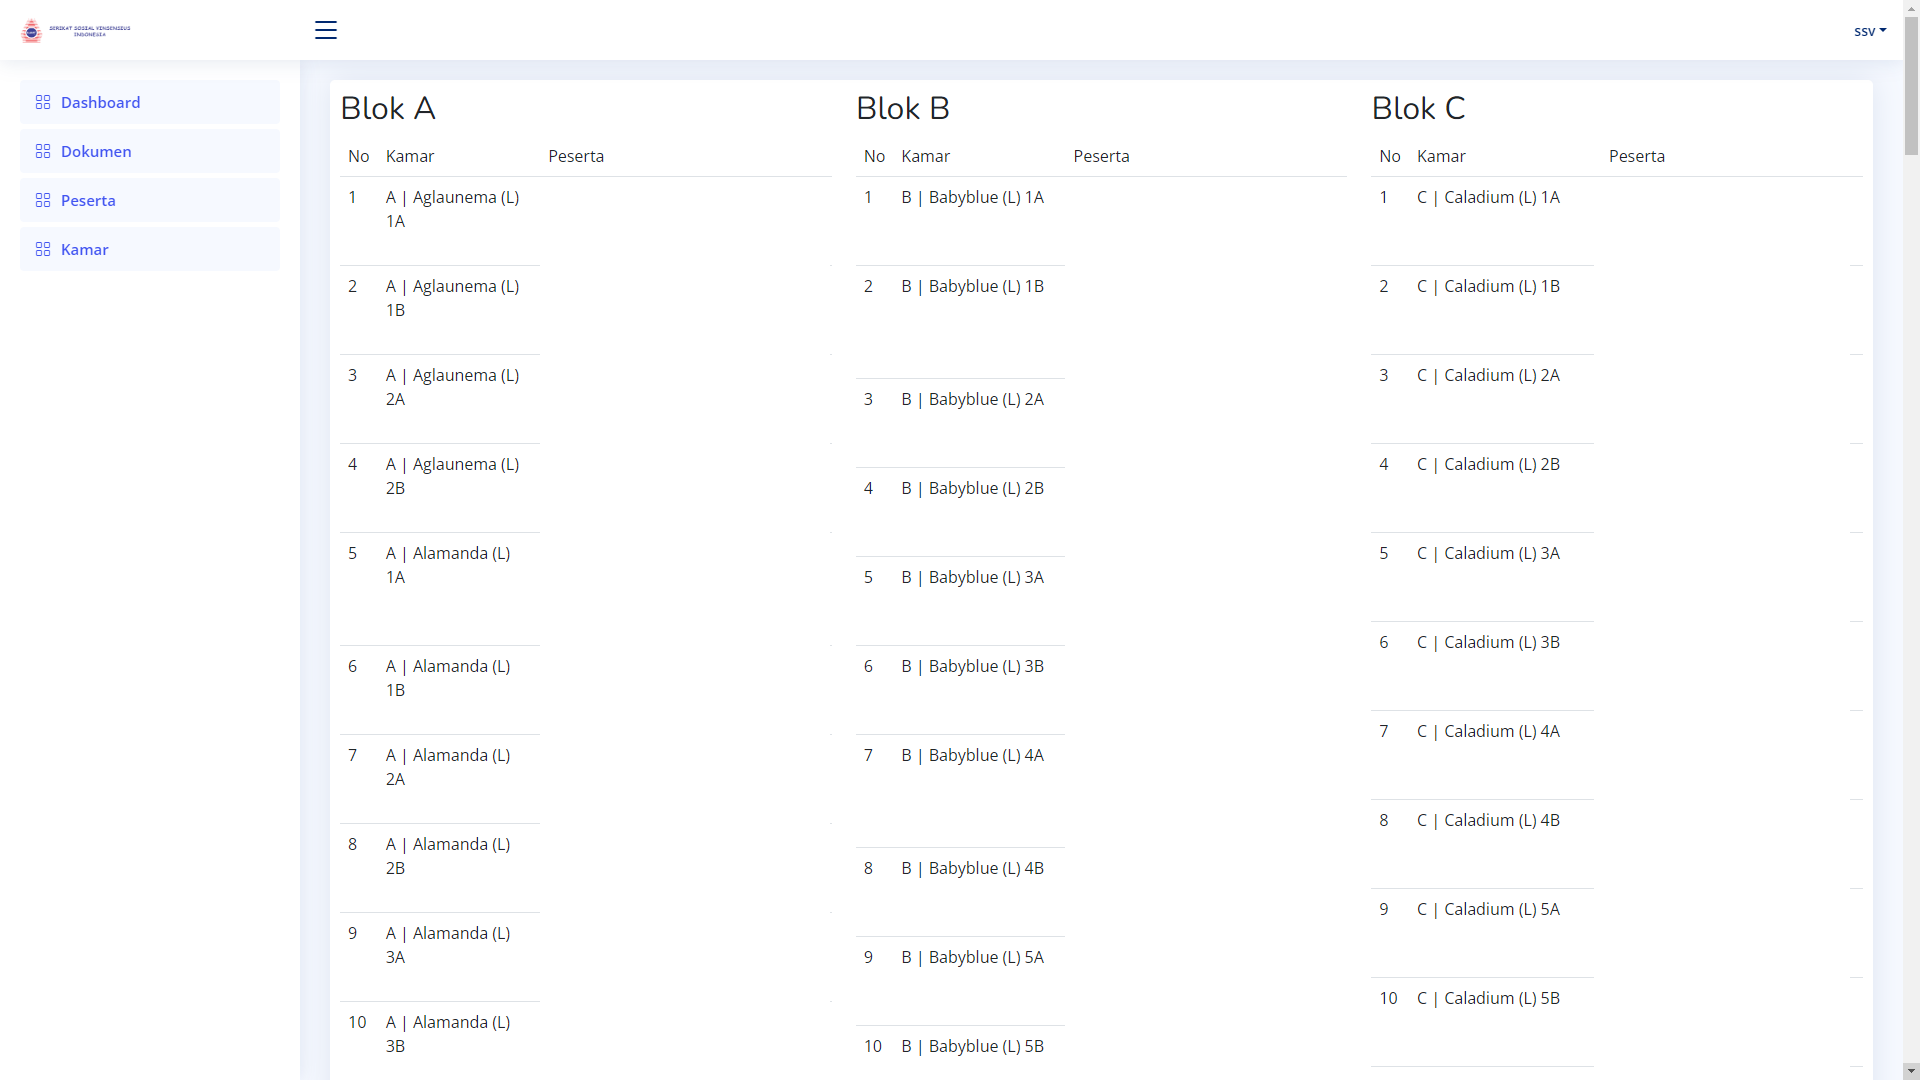Click the Peserta grid icon in sidebar

coord(43,200)
